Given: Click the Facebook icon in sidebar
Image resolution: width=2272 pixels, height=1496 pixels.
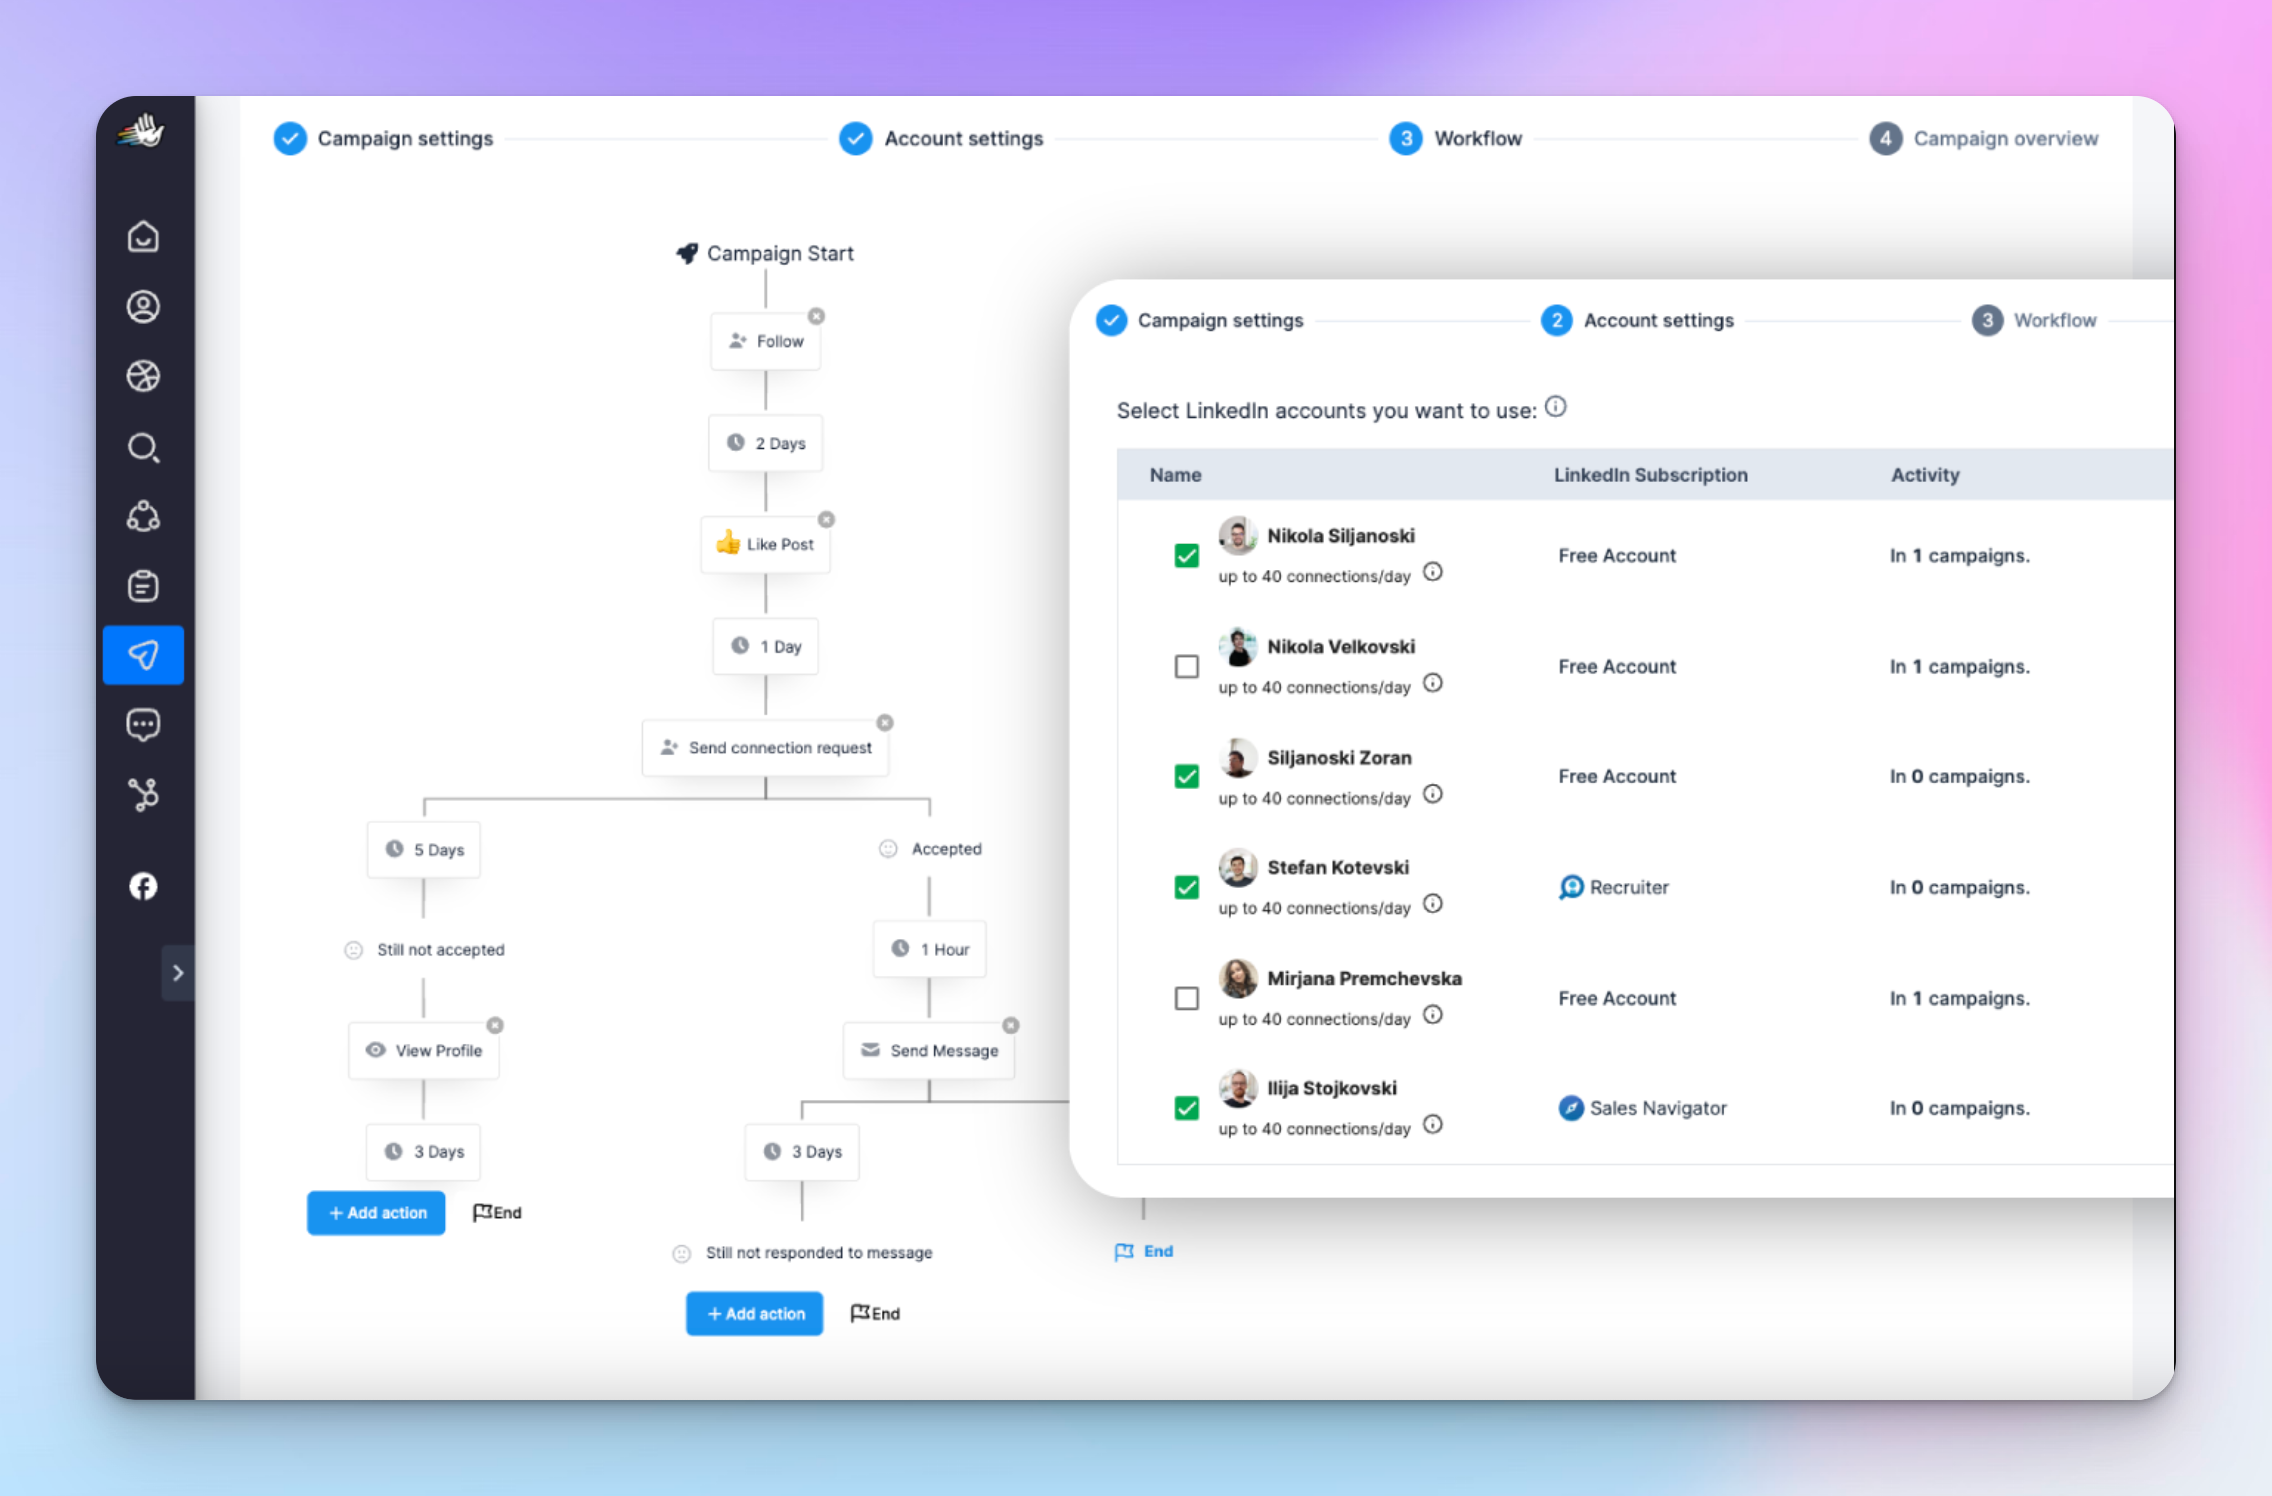Looking at the screenshot, I should (143, 886).
